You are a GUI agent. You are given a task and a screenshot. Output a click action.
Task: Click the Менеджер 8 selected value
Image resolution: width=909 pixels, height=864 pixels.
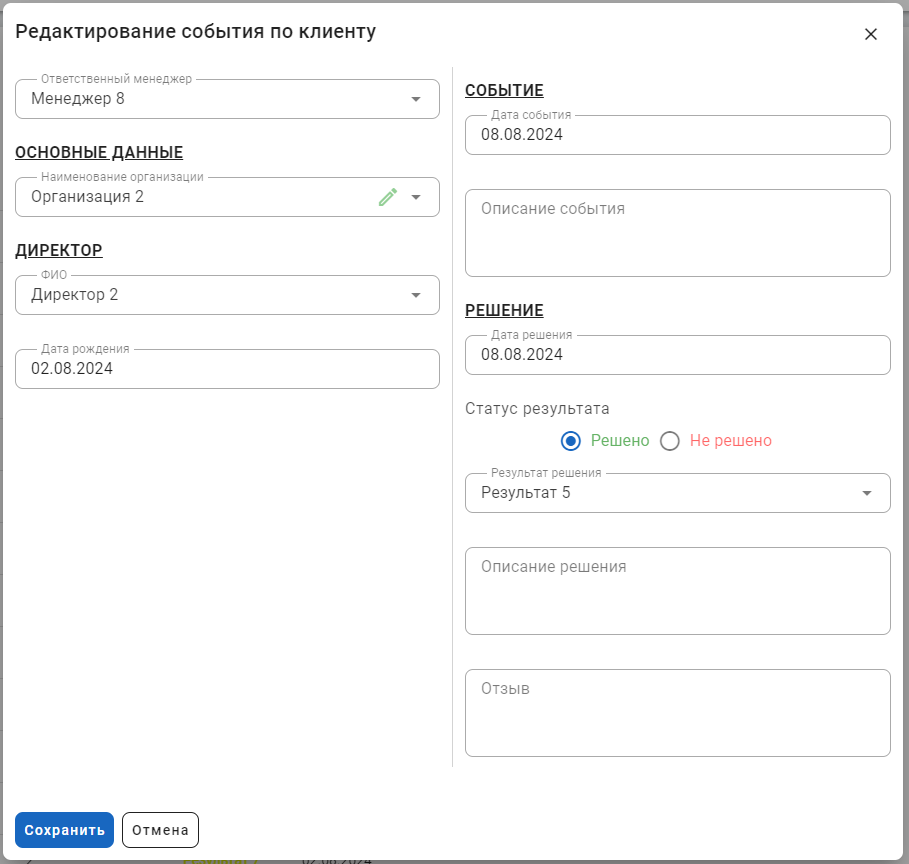point(78,99)
